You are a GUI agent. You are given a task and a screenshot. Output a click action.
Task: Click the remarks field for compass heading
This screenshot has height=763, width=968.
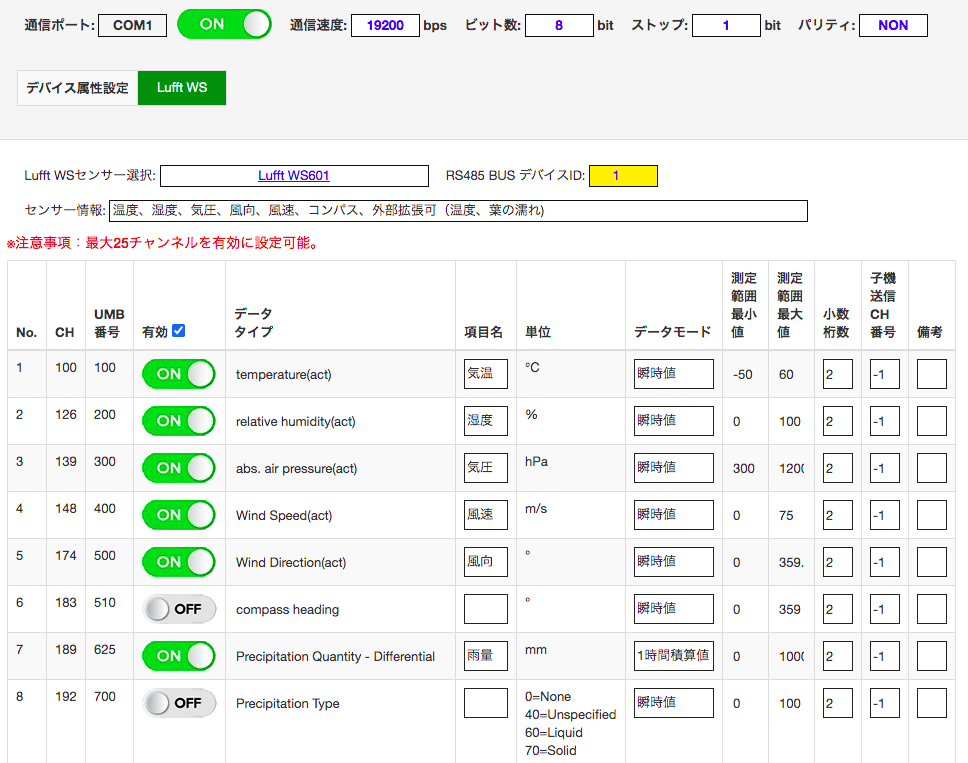pos(932,609)
